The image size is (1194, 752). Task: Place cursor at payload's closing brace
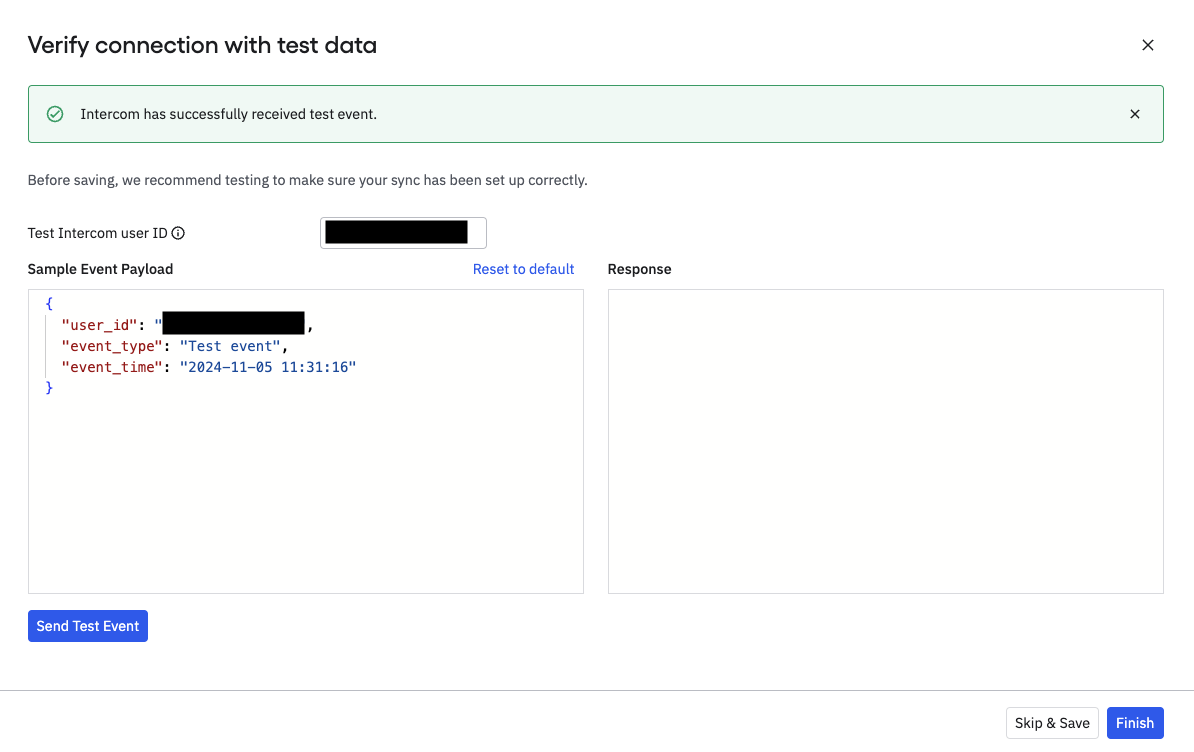tap(49, 388)
